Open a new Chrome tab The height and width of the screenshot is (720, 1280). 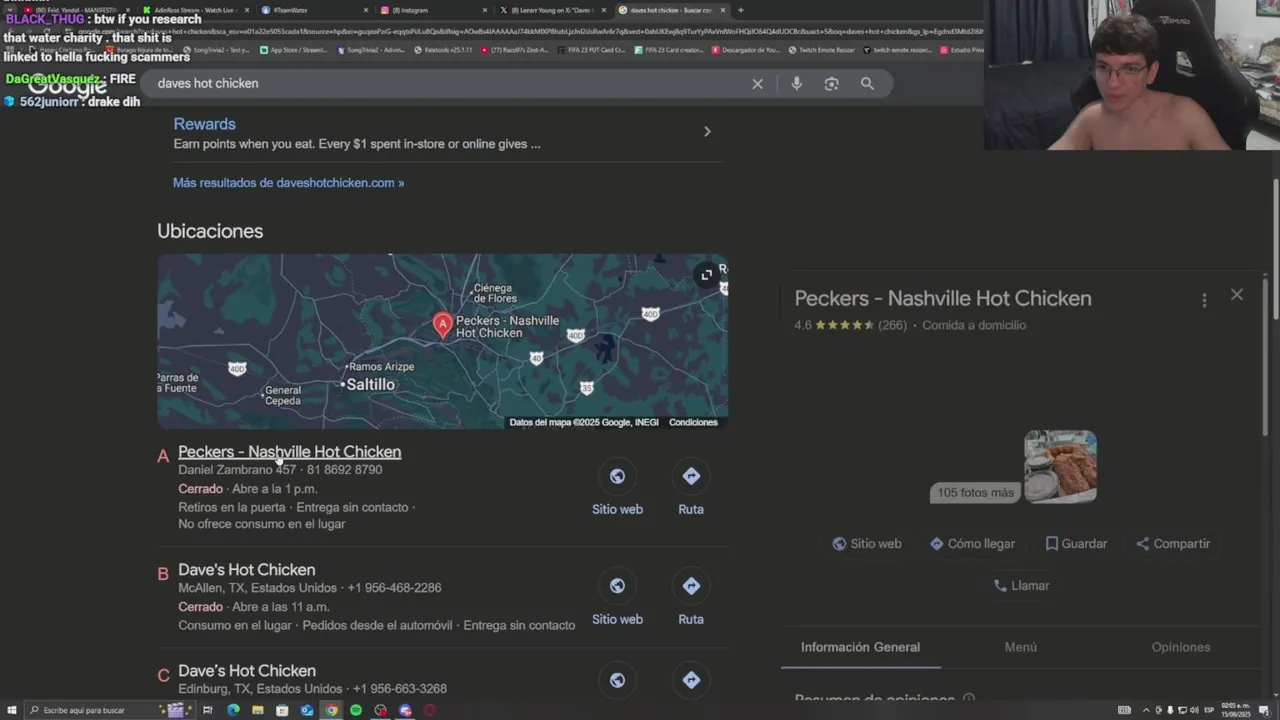coord(740,10)
